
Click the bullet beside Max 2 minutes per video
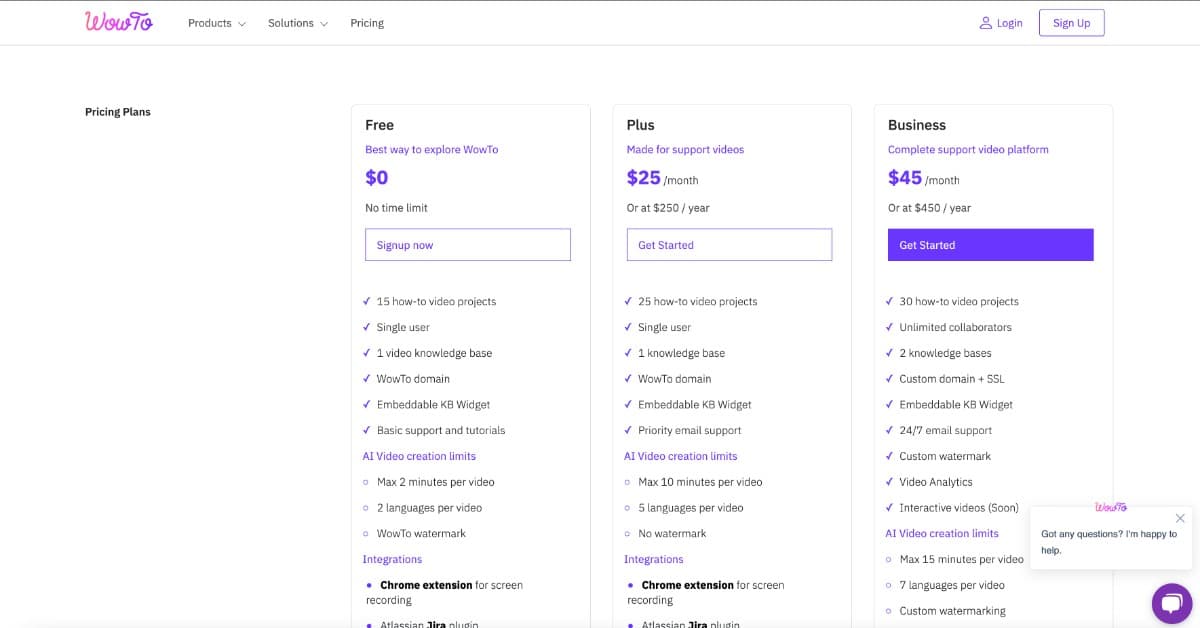tap(366, 482)
